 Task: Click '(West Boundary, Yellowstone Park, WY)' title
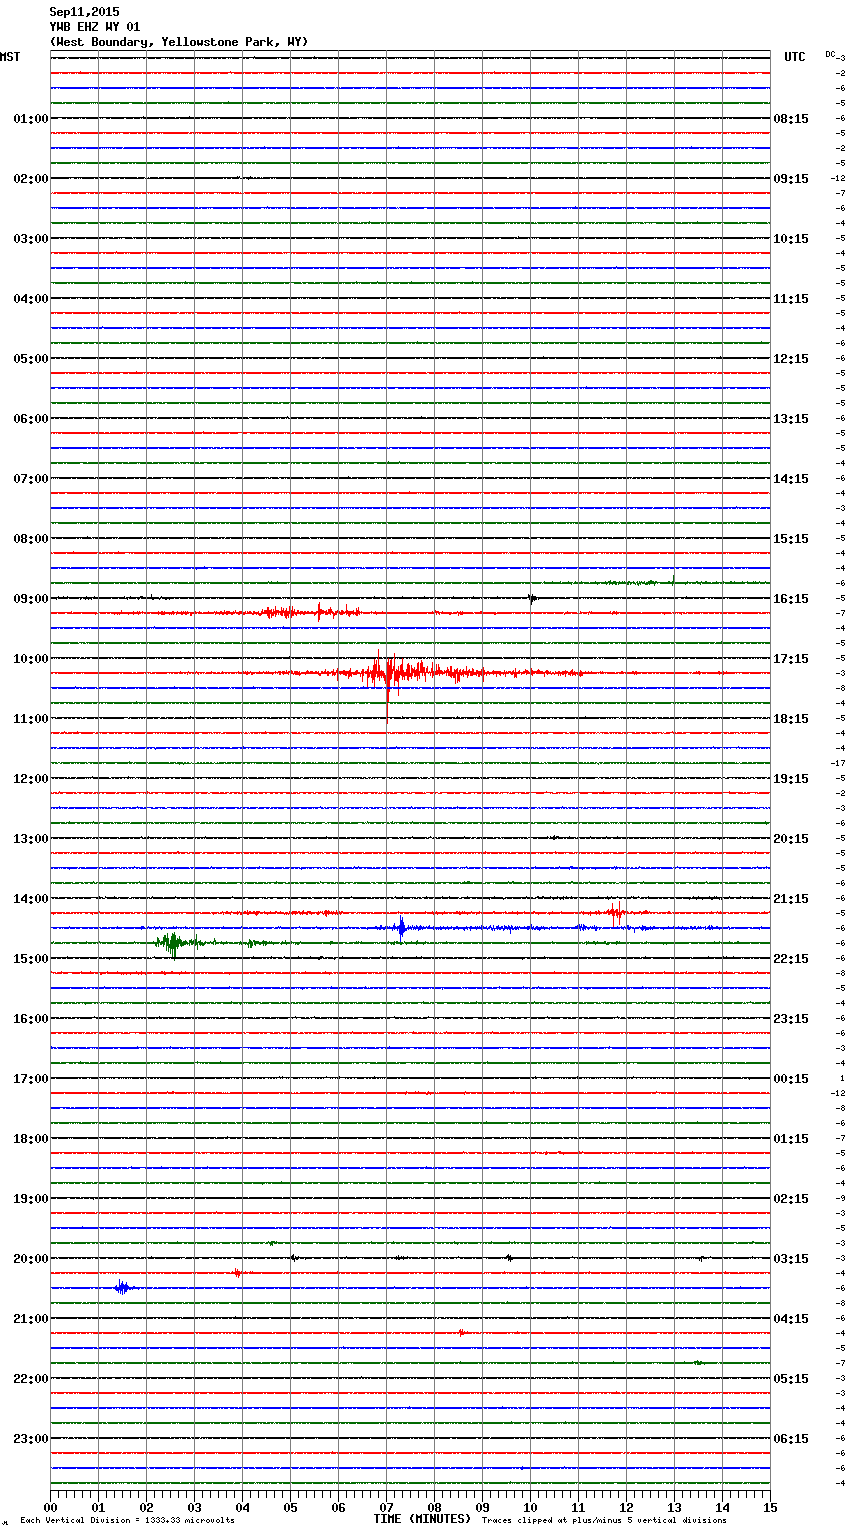point(179,42)
